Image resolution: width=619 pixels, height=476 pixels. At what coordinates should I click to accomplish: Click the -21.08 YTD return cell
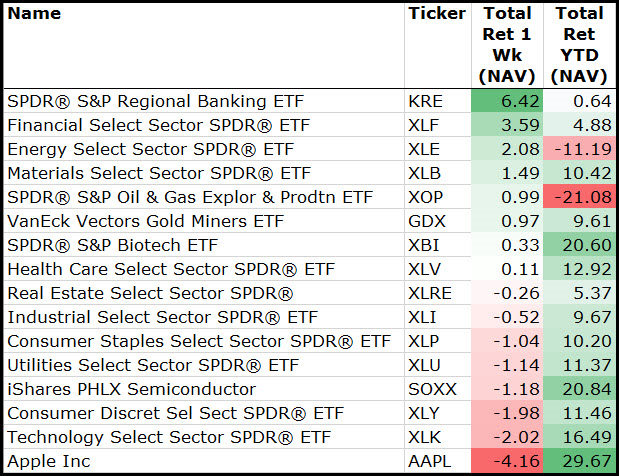[581, 197]
